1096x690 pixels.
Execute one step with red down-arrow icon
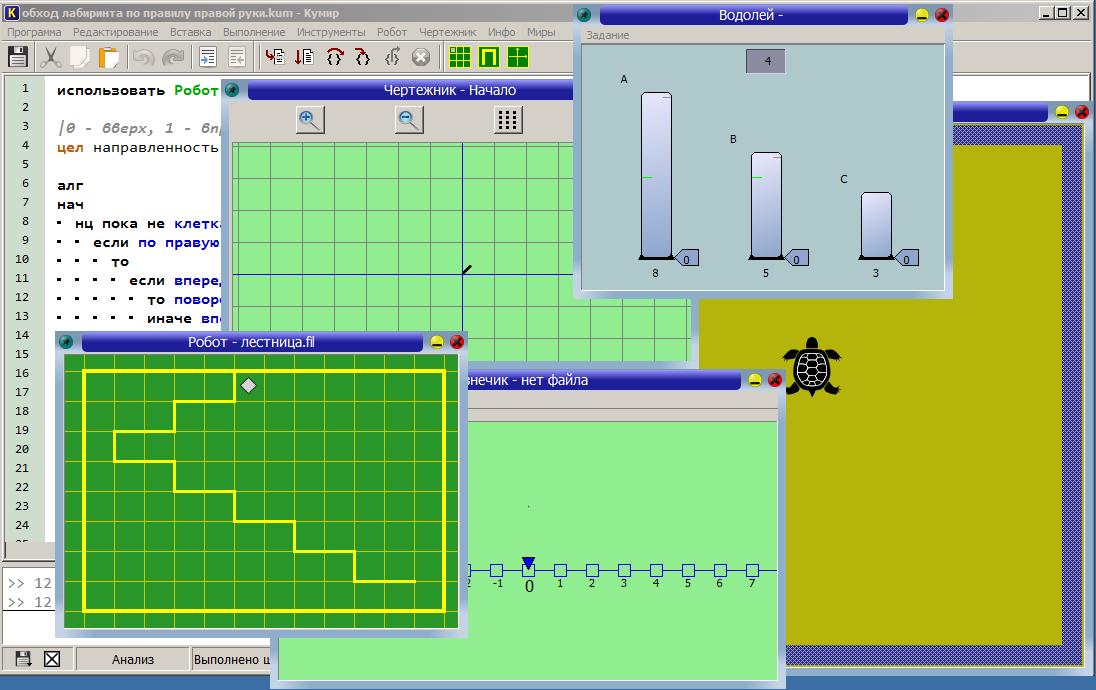(x=304, y=57)
